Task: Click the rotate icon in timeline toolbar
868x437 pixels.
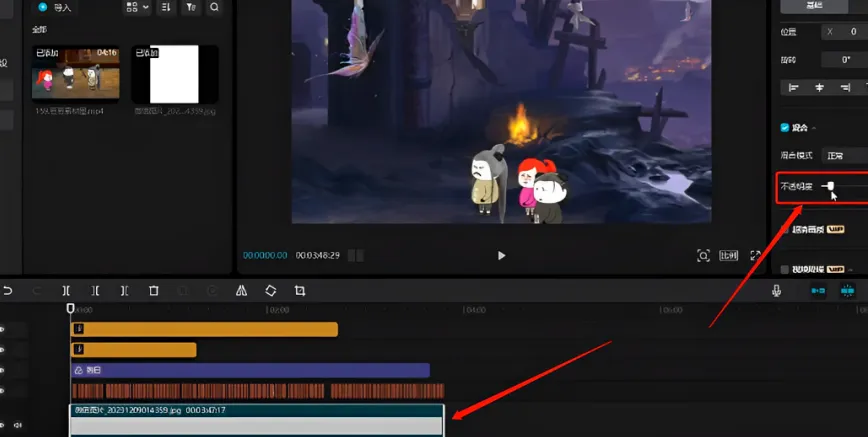Action: pos(271,291)
